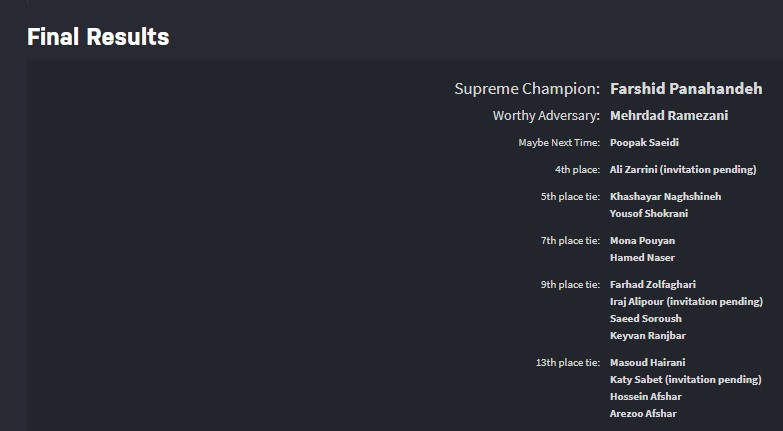783x431 pixels.
Task: Open Farhad Zolfaghari's entry
Action: pos(653,285)
